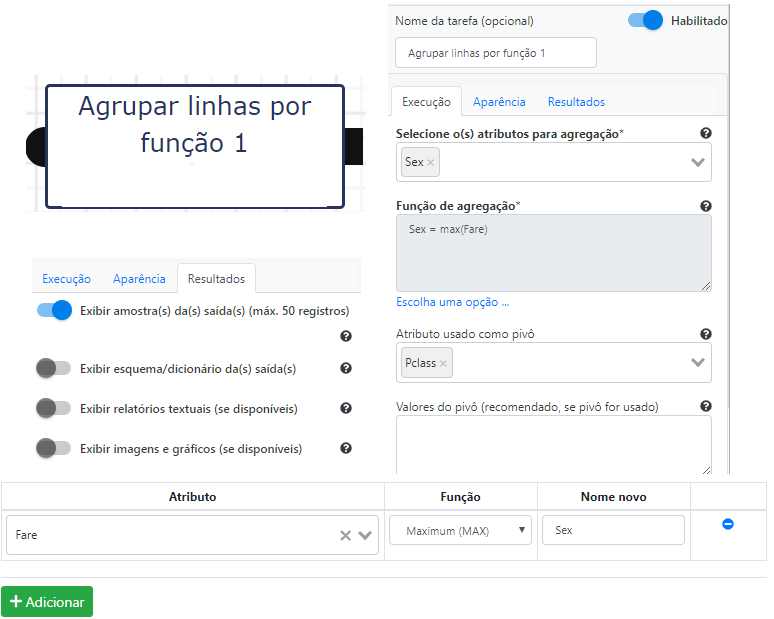This screenshot has height=619, width=774.
Task: Expand the aggregation attributes dropdown chevron
Action: click(697, 162)
